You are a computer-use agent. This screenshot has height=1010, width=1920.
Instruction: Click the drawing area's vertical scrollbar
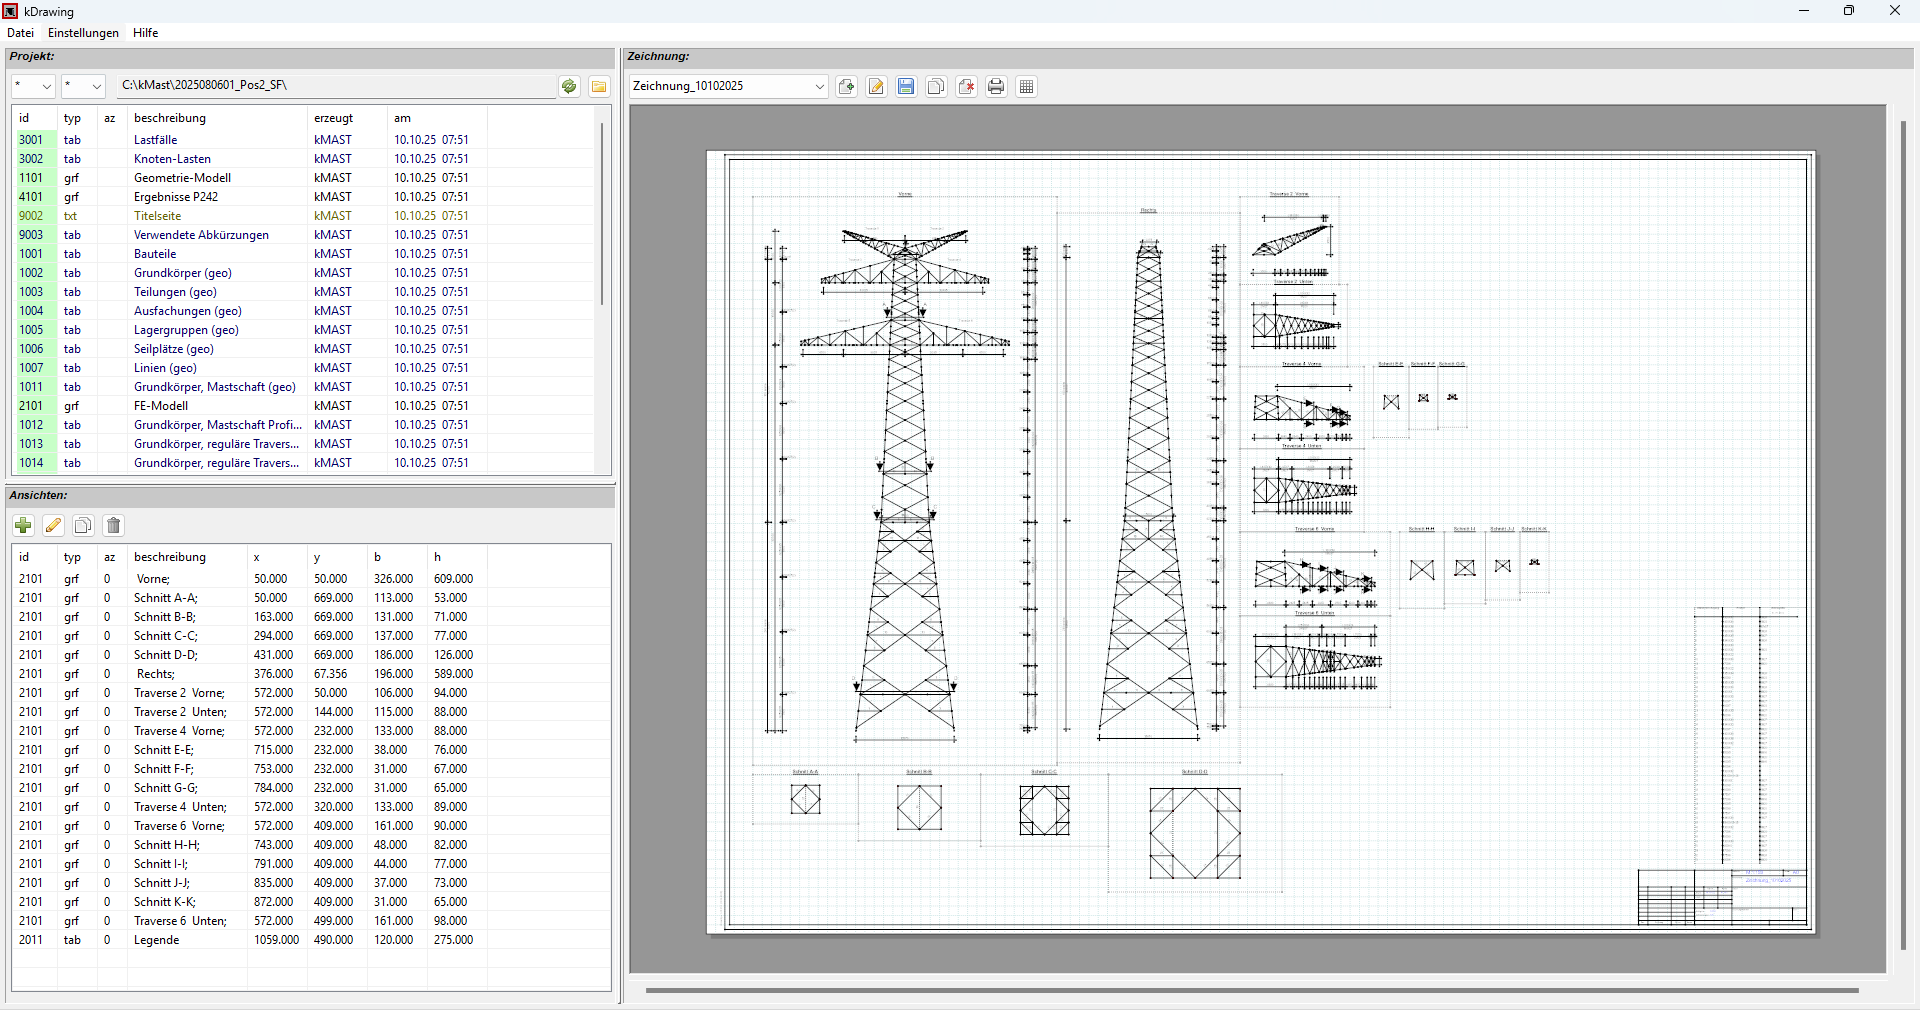point(1903,535)
